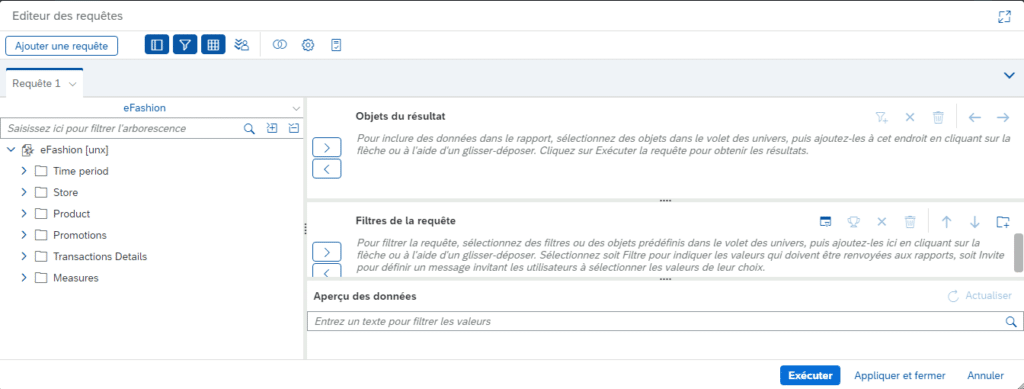Viewport: 1024px width, 389px height.
Task: Click the Exécuter button
Action: [x=810, y=375]
